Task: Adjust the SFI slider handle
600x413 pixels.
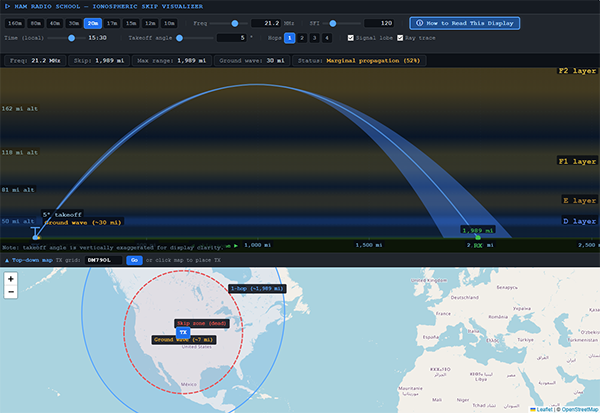Action: coord(333,23)
